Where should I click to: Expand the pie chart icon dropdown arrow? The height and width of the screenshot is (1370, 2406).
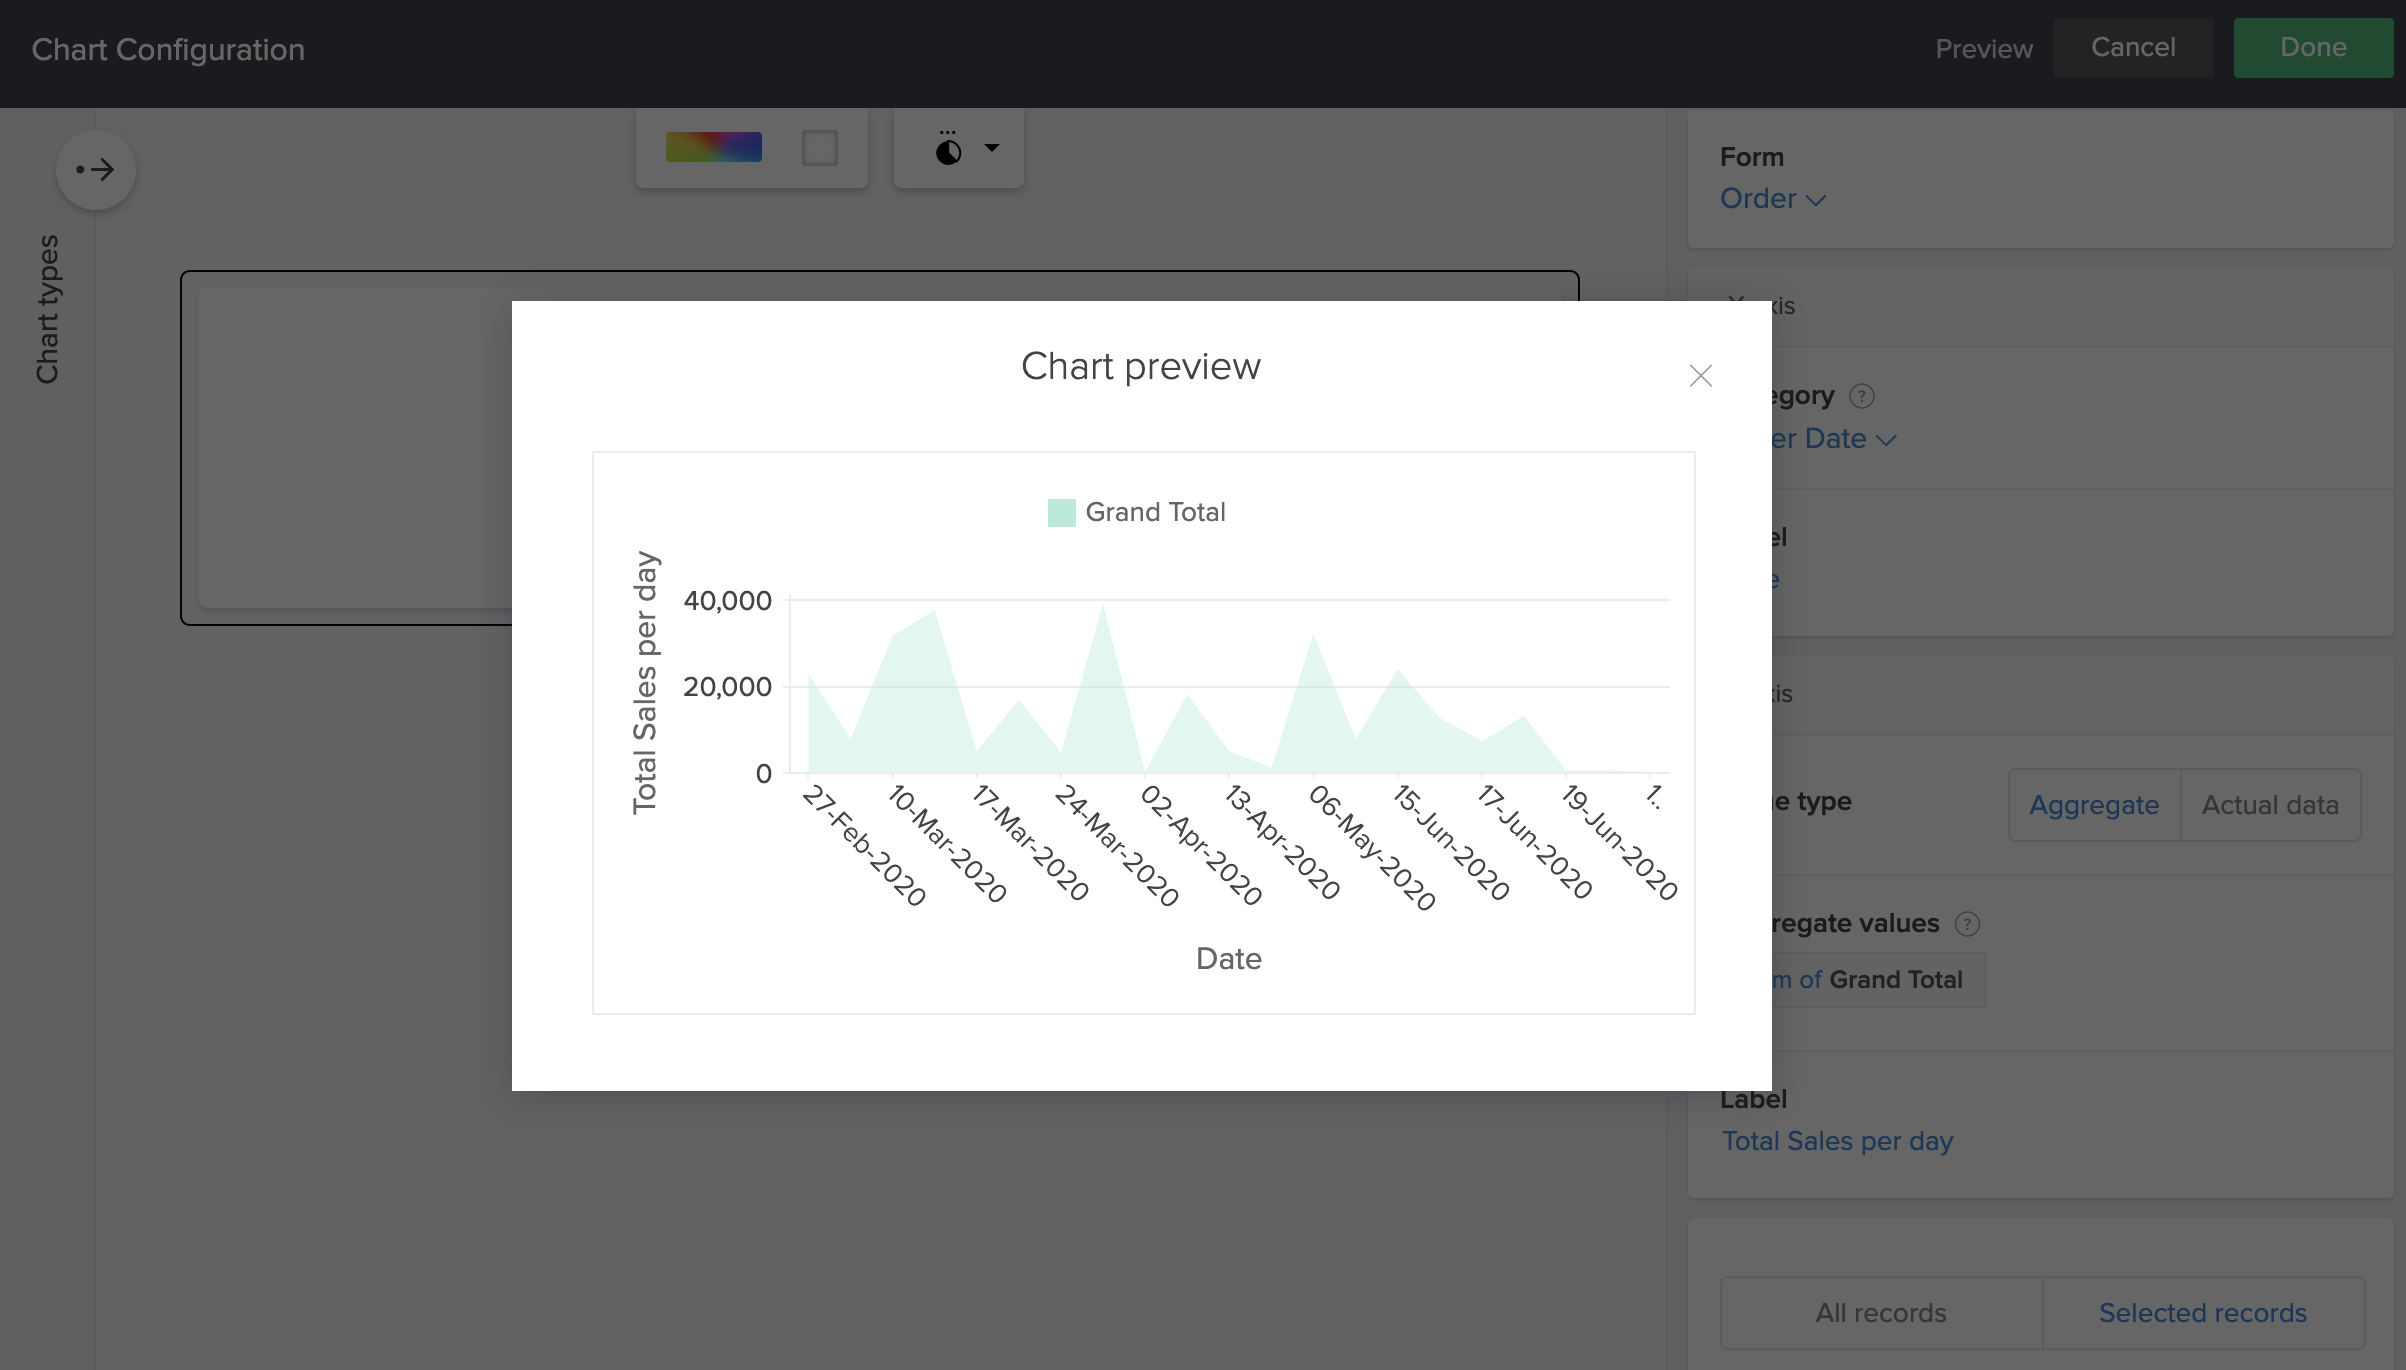[989, 148]
